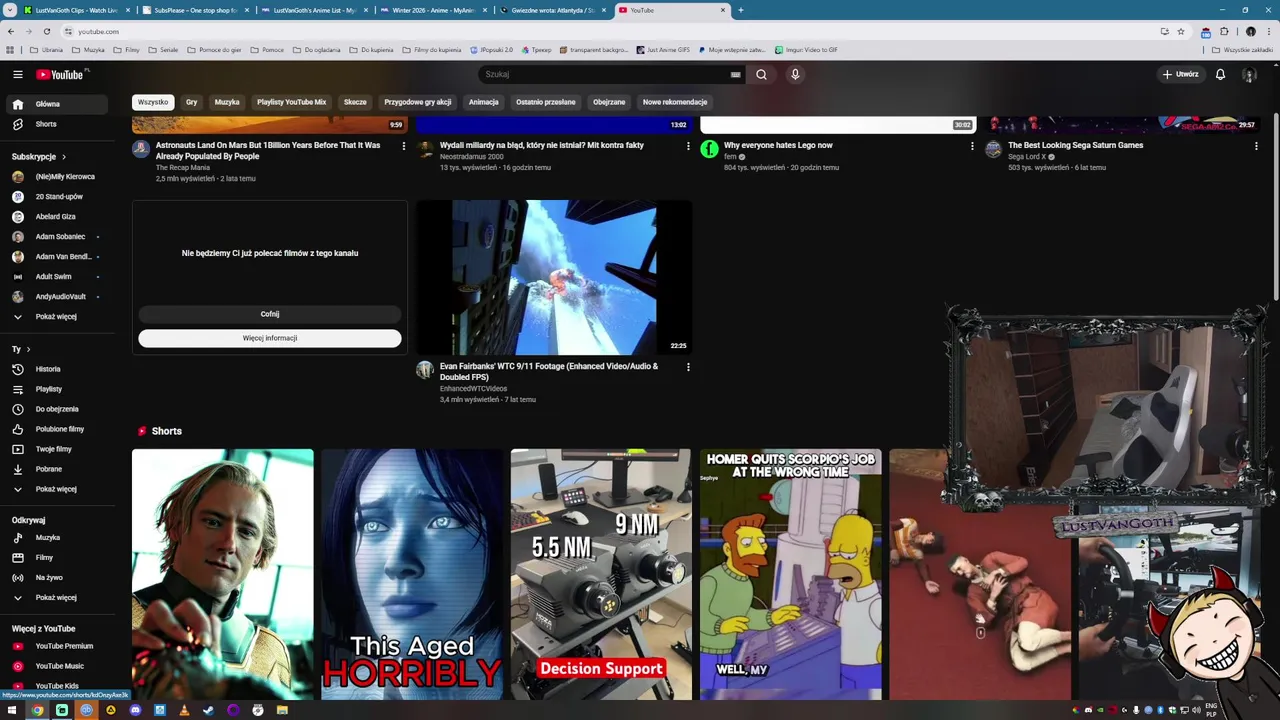This screenshot has width=1280, height=720.
Task: Open Polubione filmy liked videos
Action: point(58,429)
